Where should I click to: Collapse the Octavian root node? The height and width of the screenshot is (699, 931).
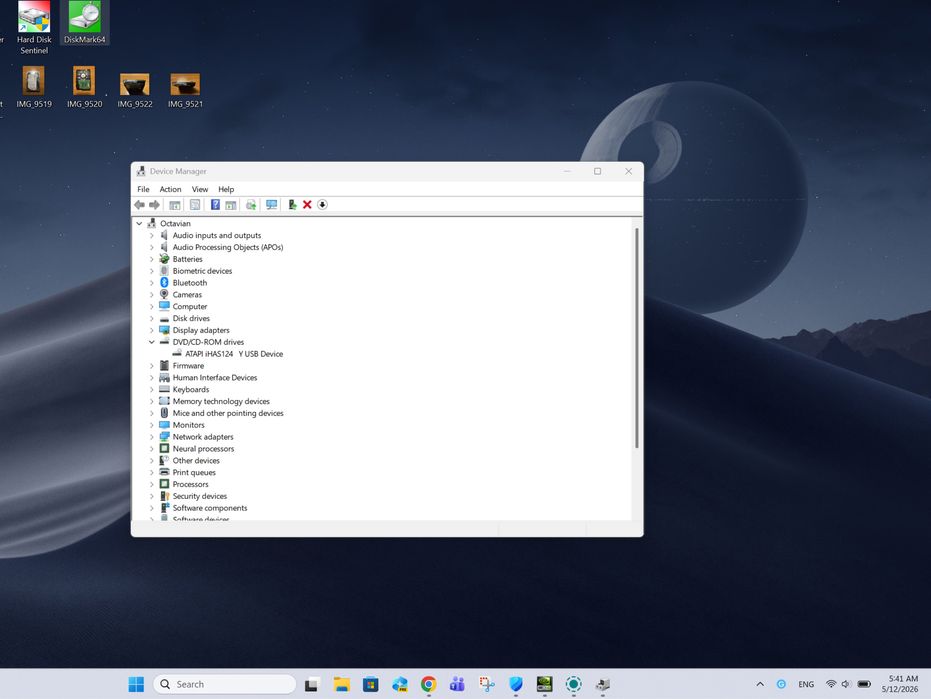point(140,223)
